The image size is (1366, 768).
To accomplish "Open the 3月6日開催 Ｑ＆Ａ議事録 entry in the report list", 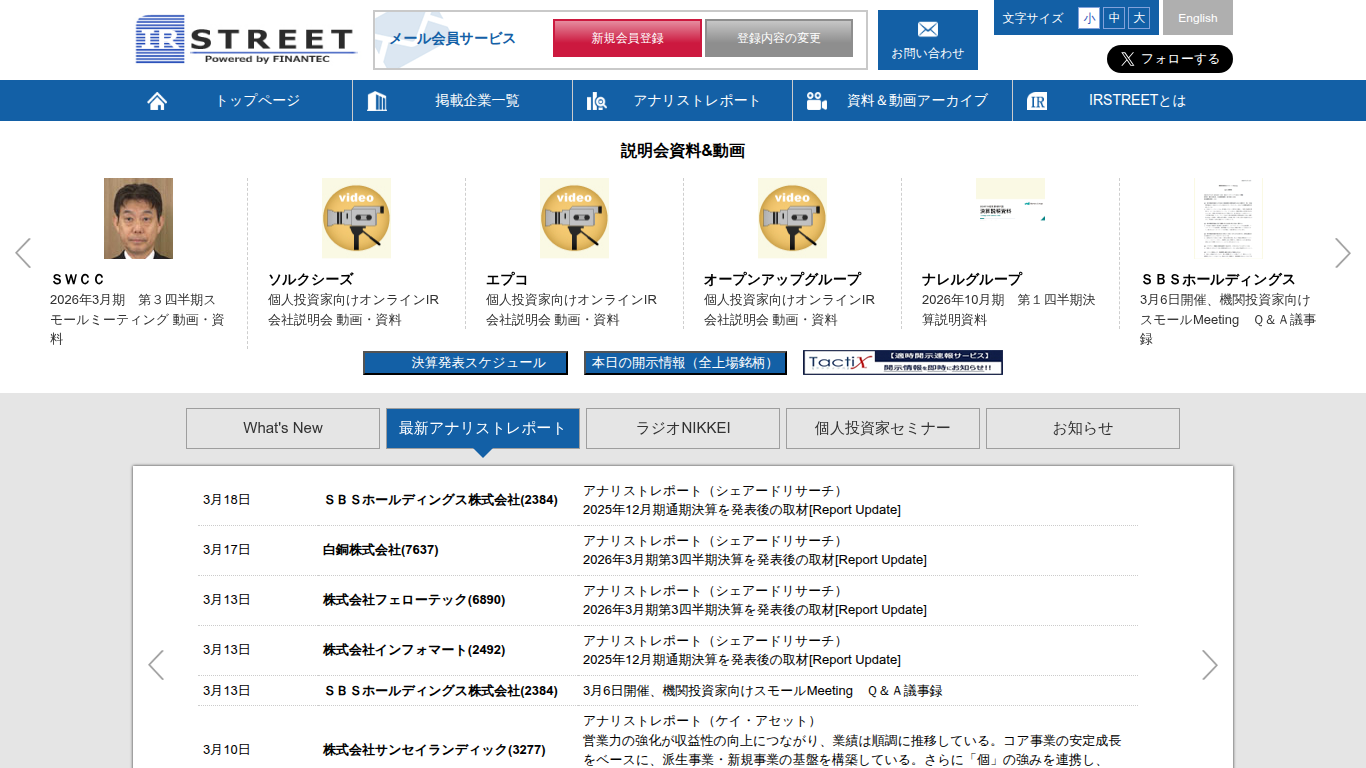I will coord(762,691).
